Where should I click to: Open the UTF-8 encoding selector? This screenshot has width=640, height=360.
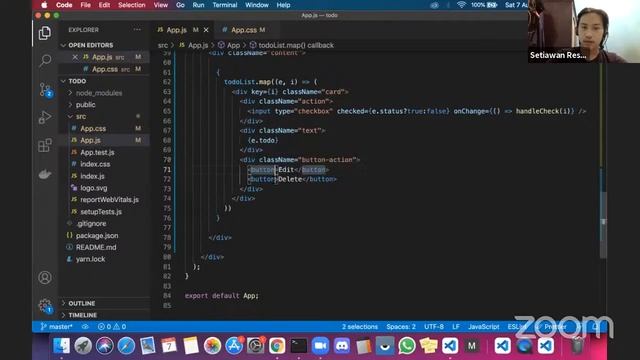(434, 327)
